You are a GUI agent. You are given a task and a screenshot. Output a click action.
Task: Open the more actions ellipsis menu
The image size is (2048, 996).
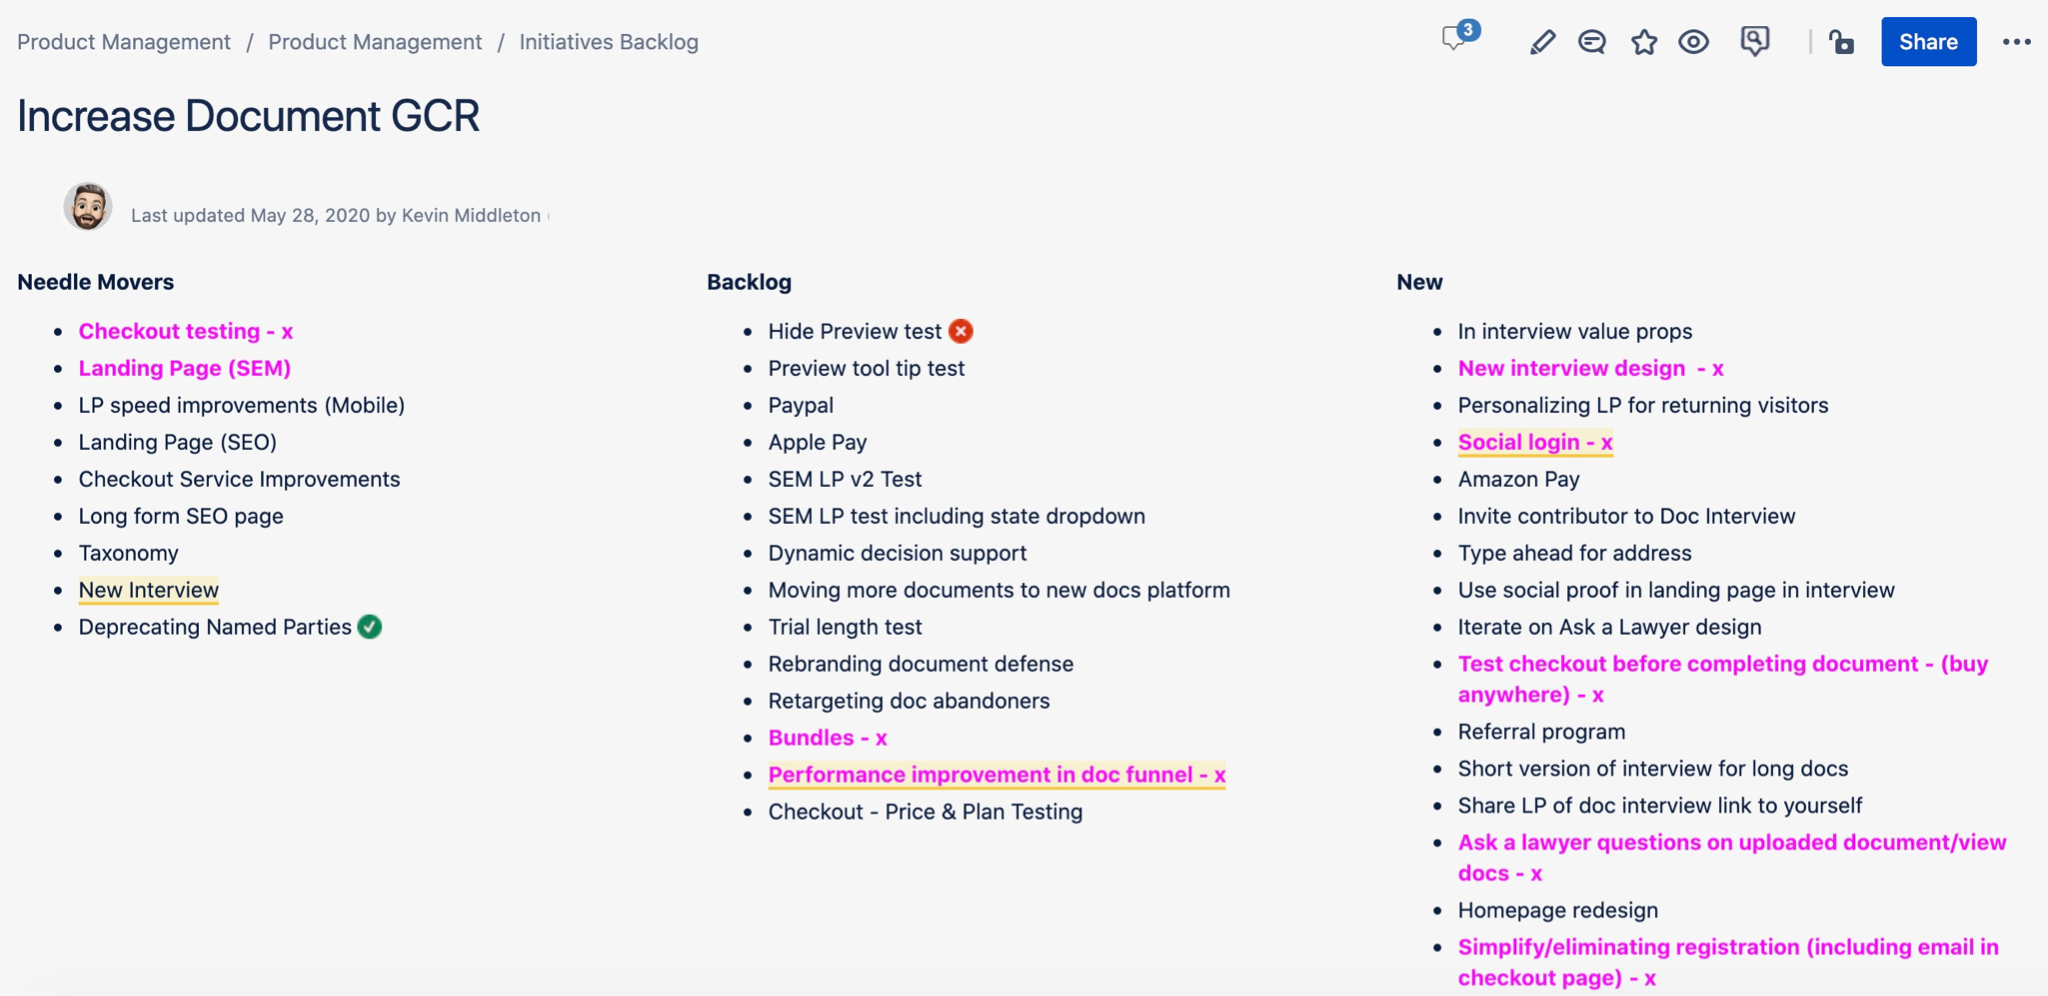2019,41
